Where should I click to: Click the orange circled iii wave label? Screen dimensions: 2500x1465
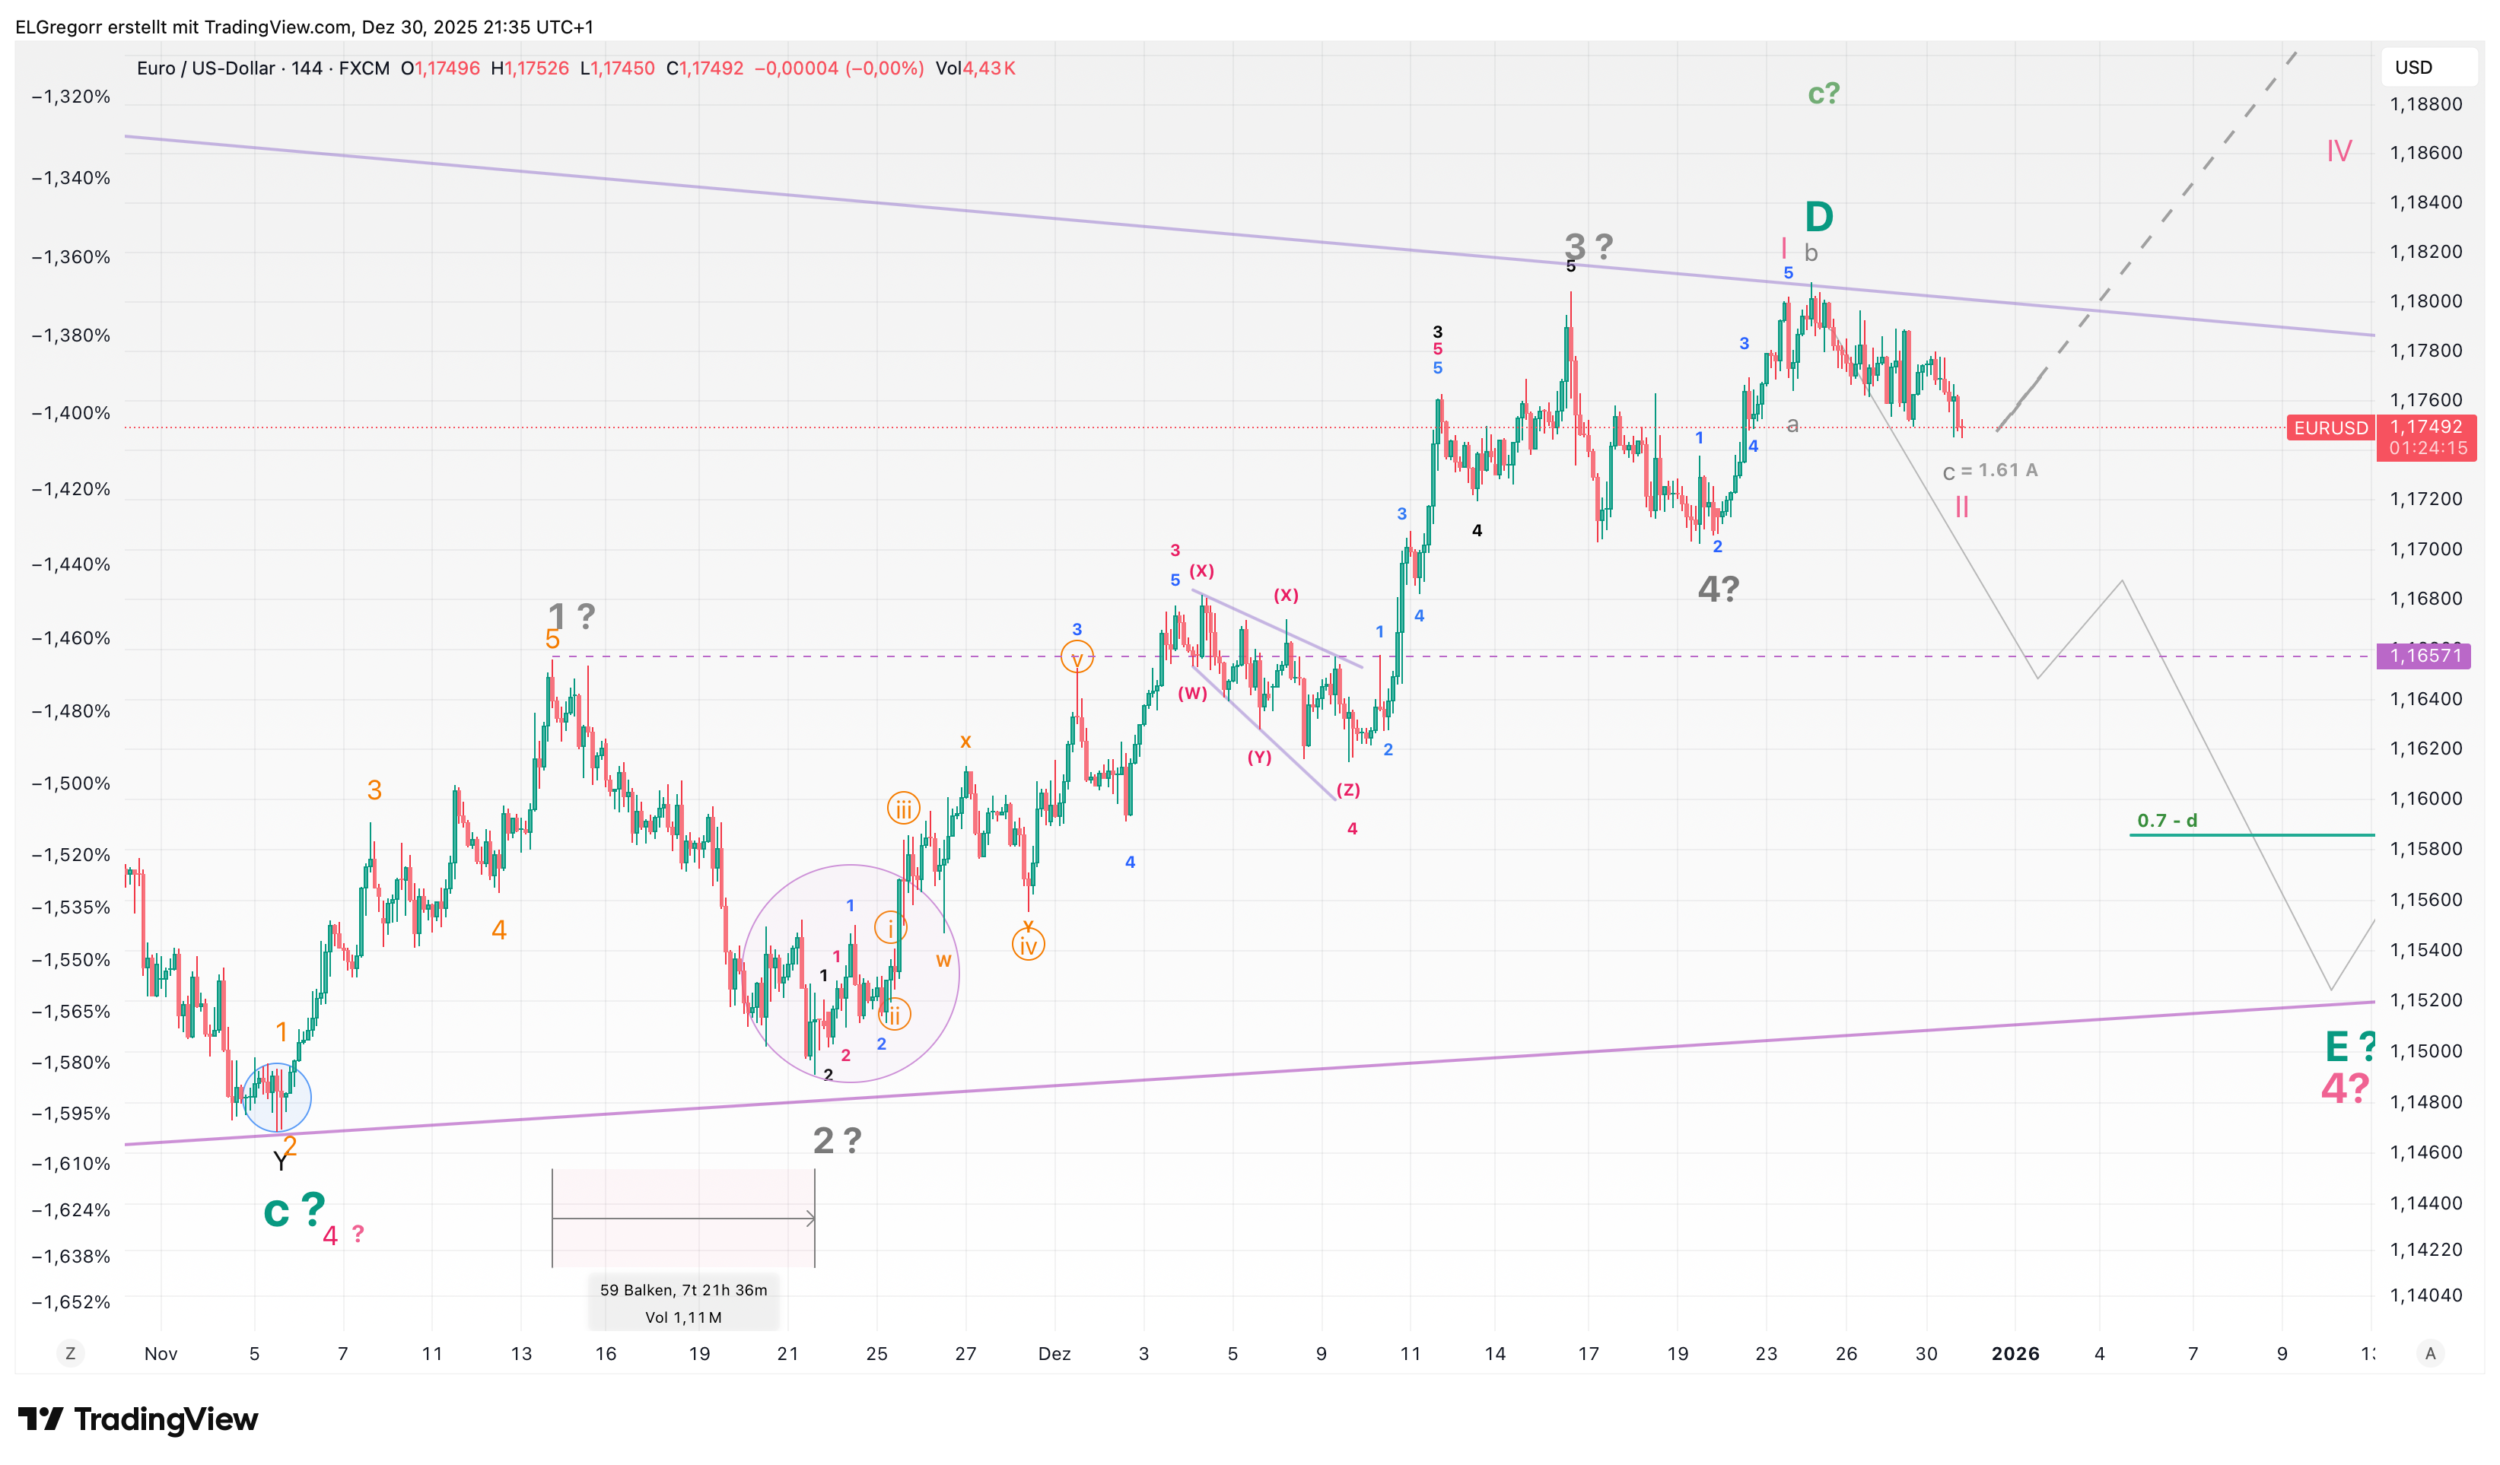click(x=903, y=808)
